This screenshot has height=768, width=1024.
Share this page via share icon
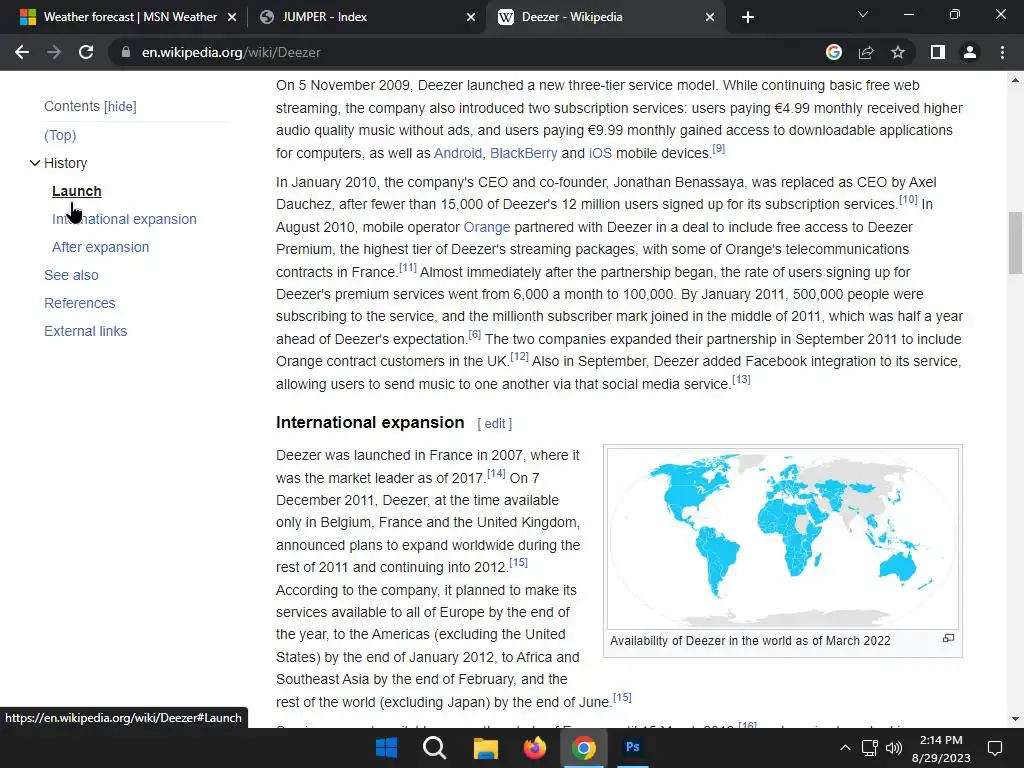[866, 52]
